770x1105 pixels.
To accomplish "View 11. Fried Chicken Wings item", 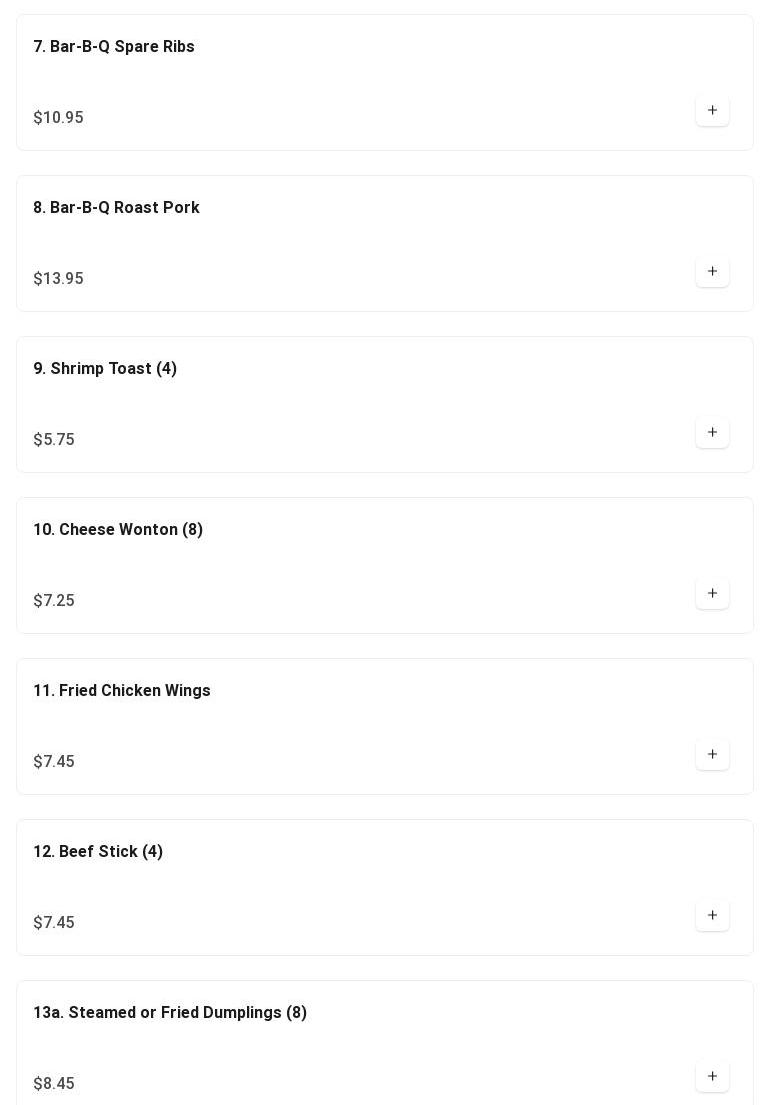I will tap(122, 691).
